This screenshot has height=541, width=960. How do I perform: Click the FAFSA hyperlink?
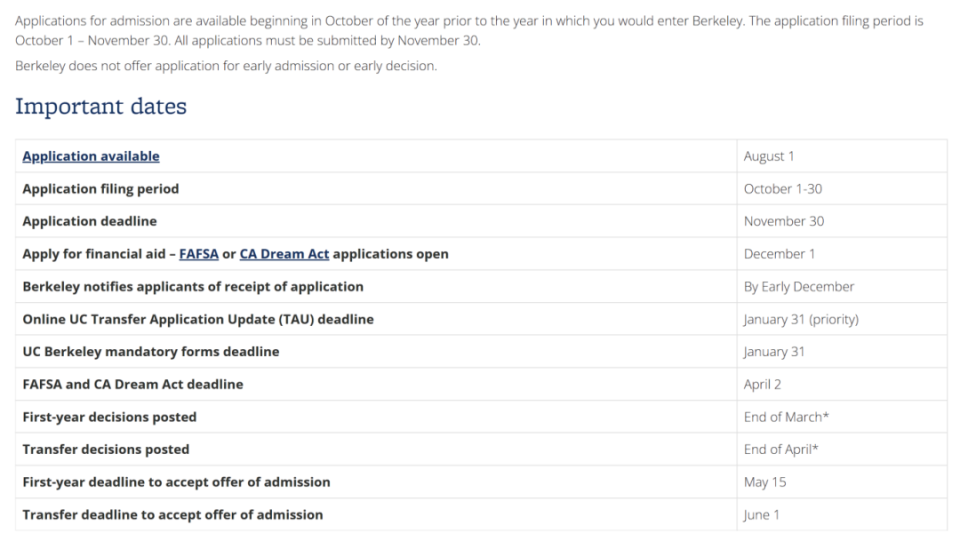pos(198,254)
